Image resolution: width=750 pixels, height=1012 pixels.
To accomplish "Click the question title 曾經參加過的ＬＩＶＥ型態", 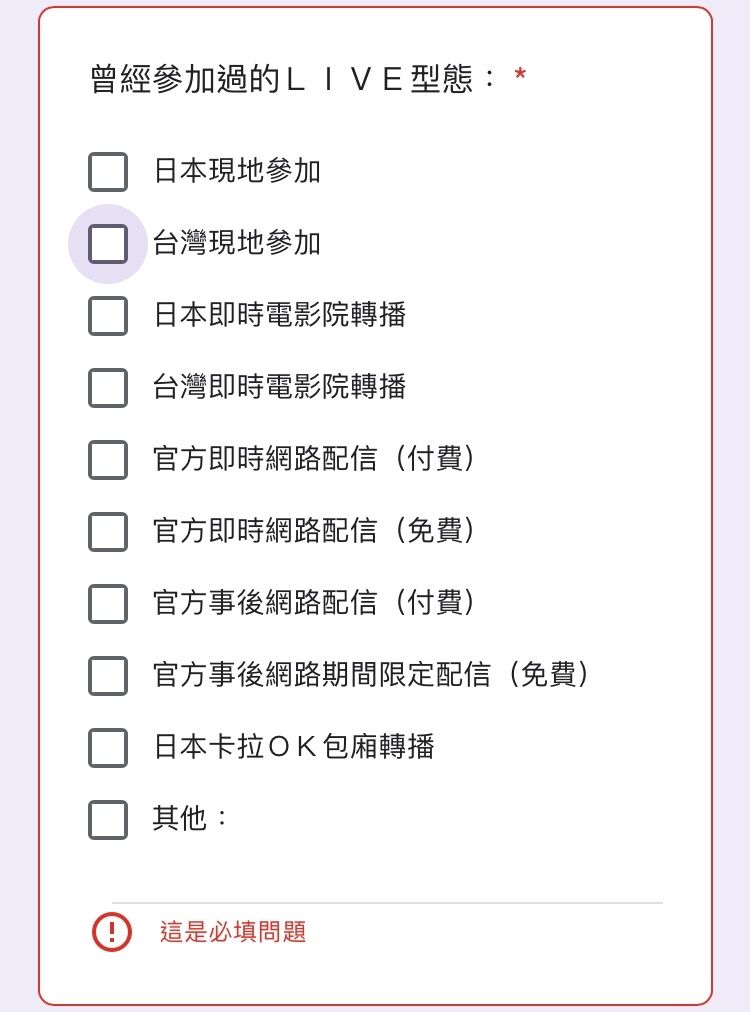I will point(293,79).
